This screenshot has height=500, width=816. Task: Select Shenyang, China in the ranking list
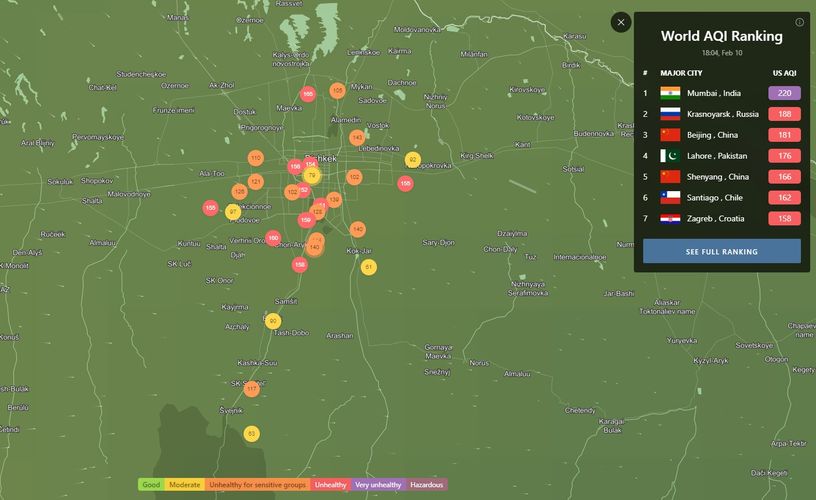coord(717,177)
